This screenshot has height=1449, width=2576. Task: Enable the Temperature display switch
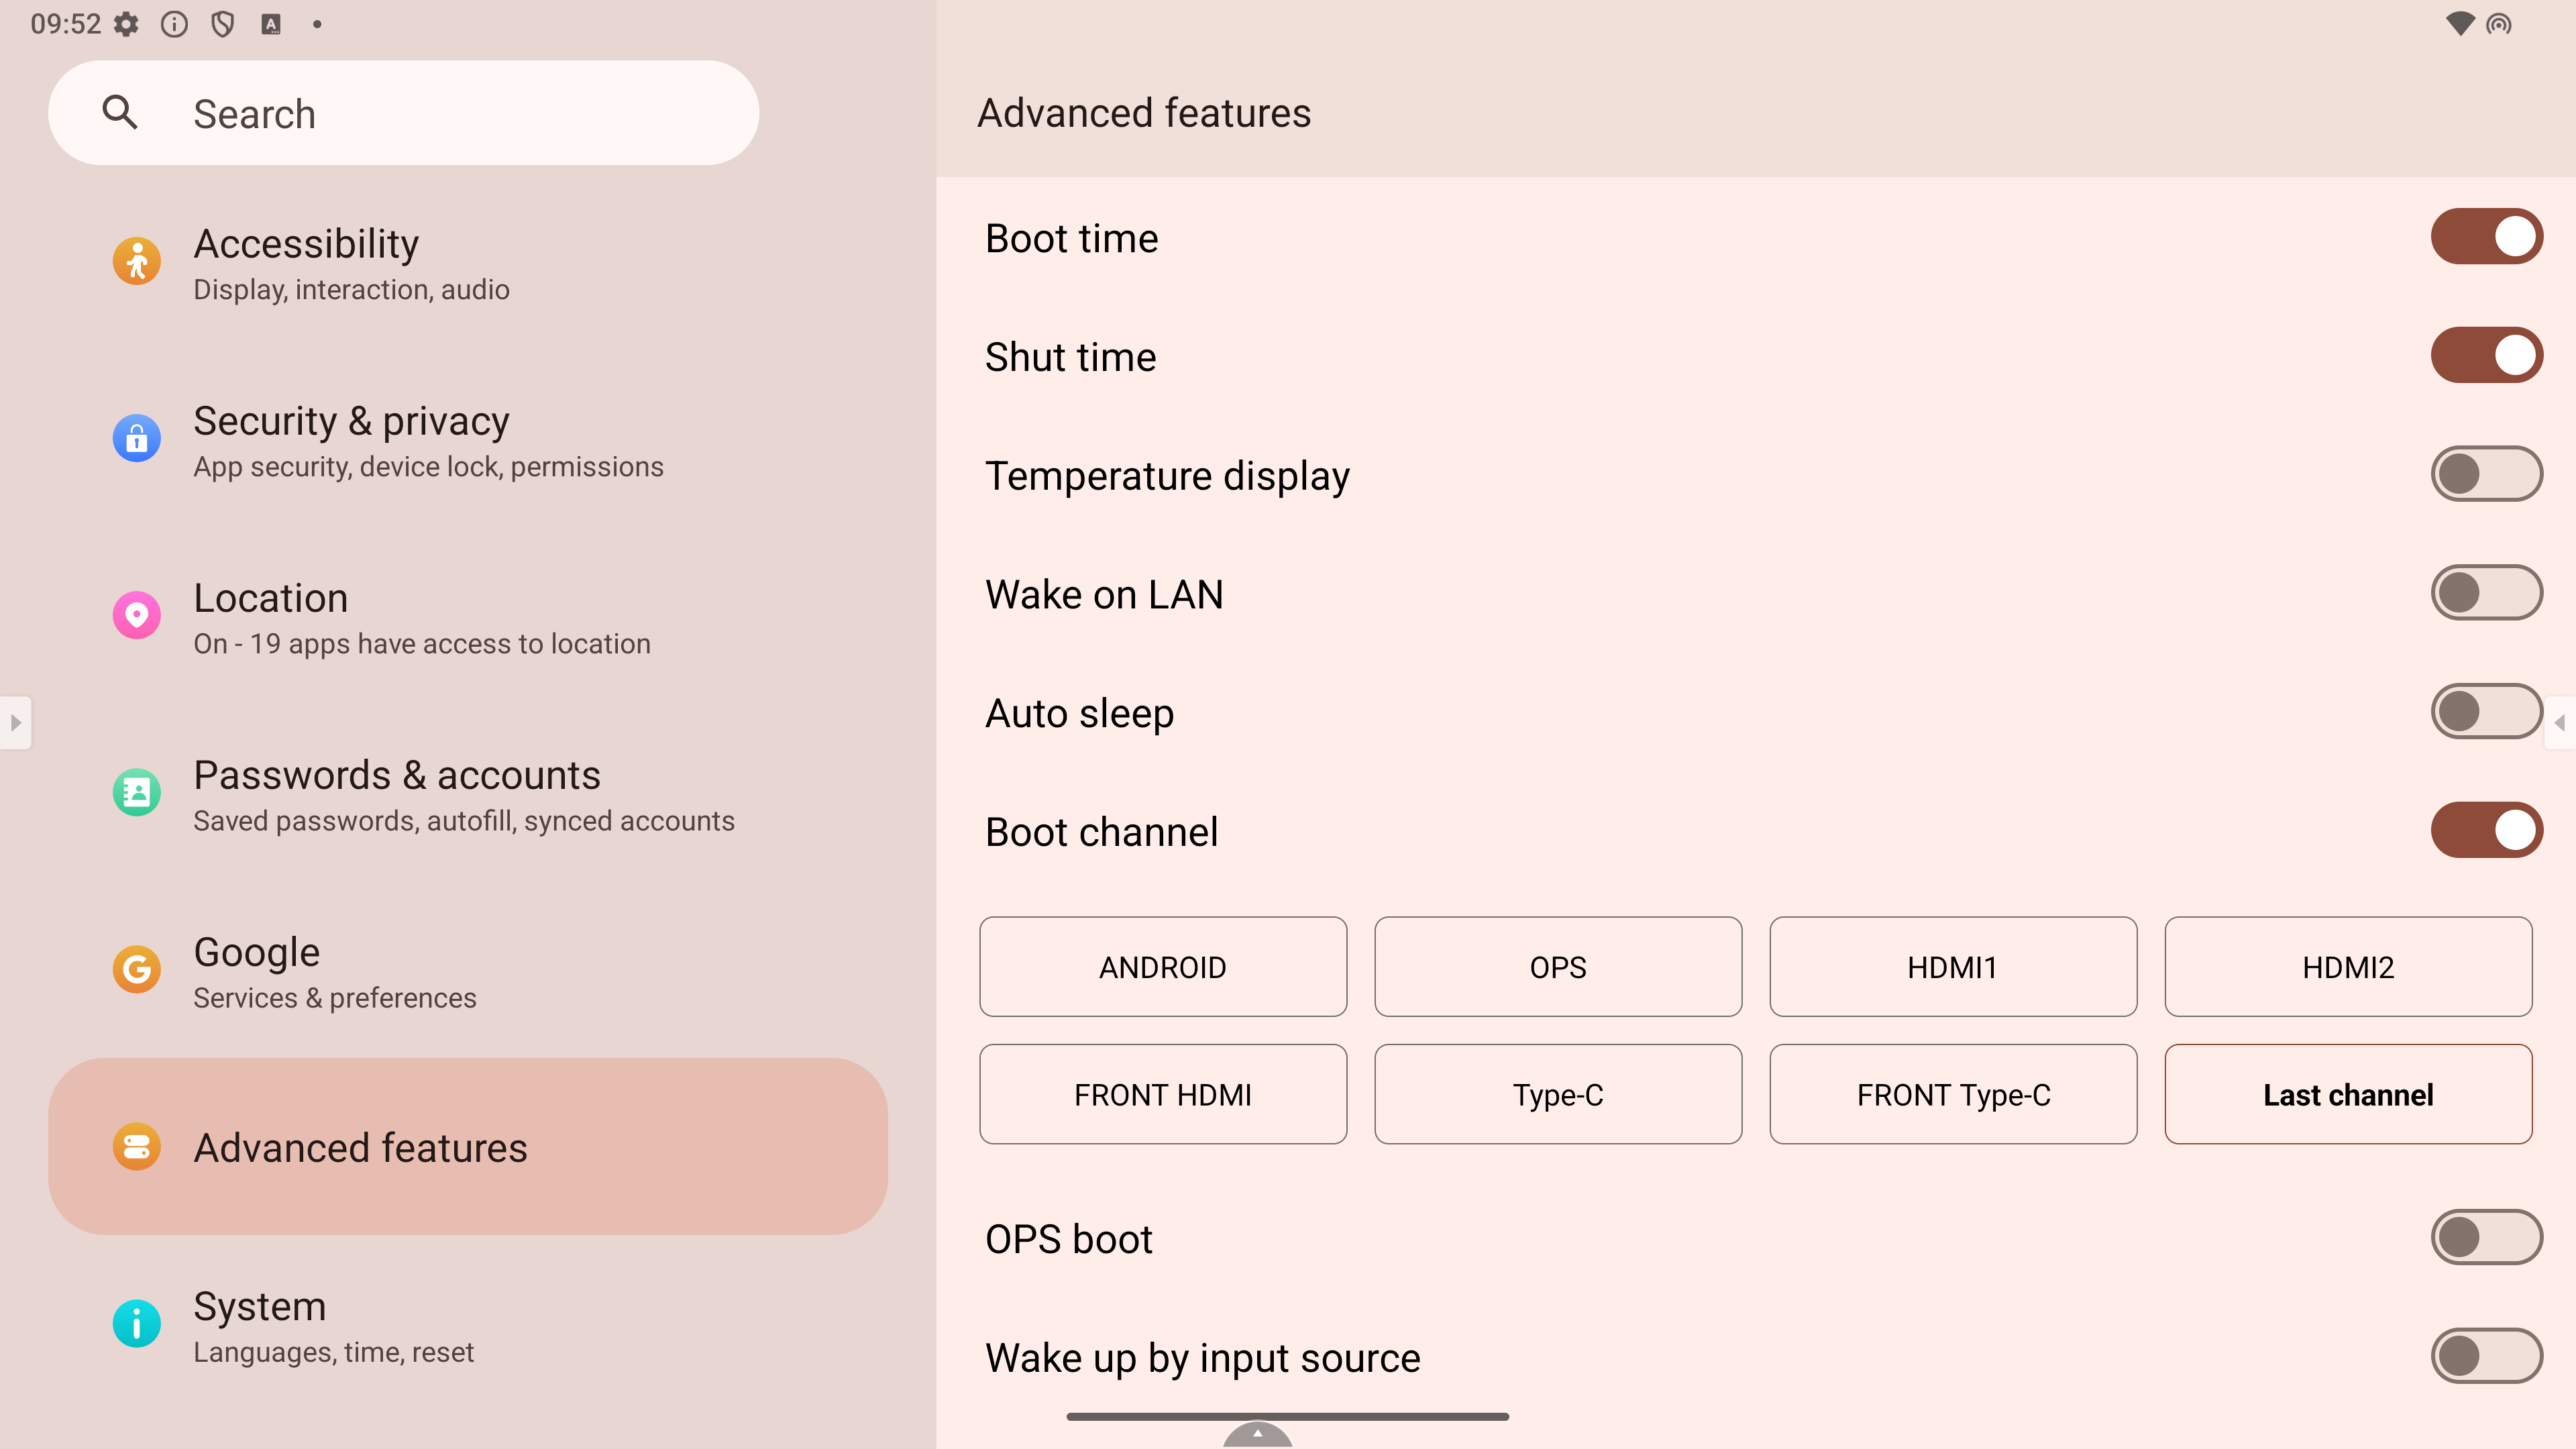[2486, 474]
